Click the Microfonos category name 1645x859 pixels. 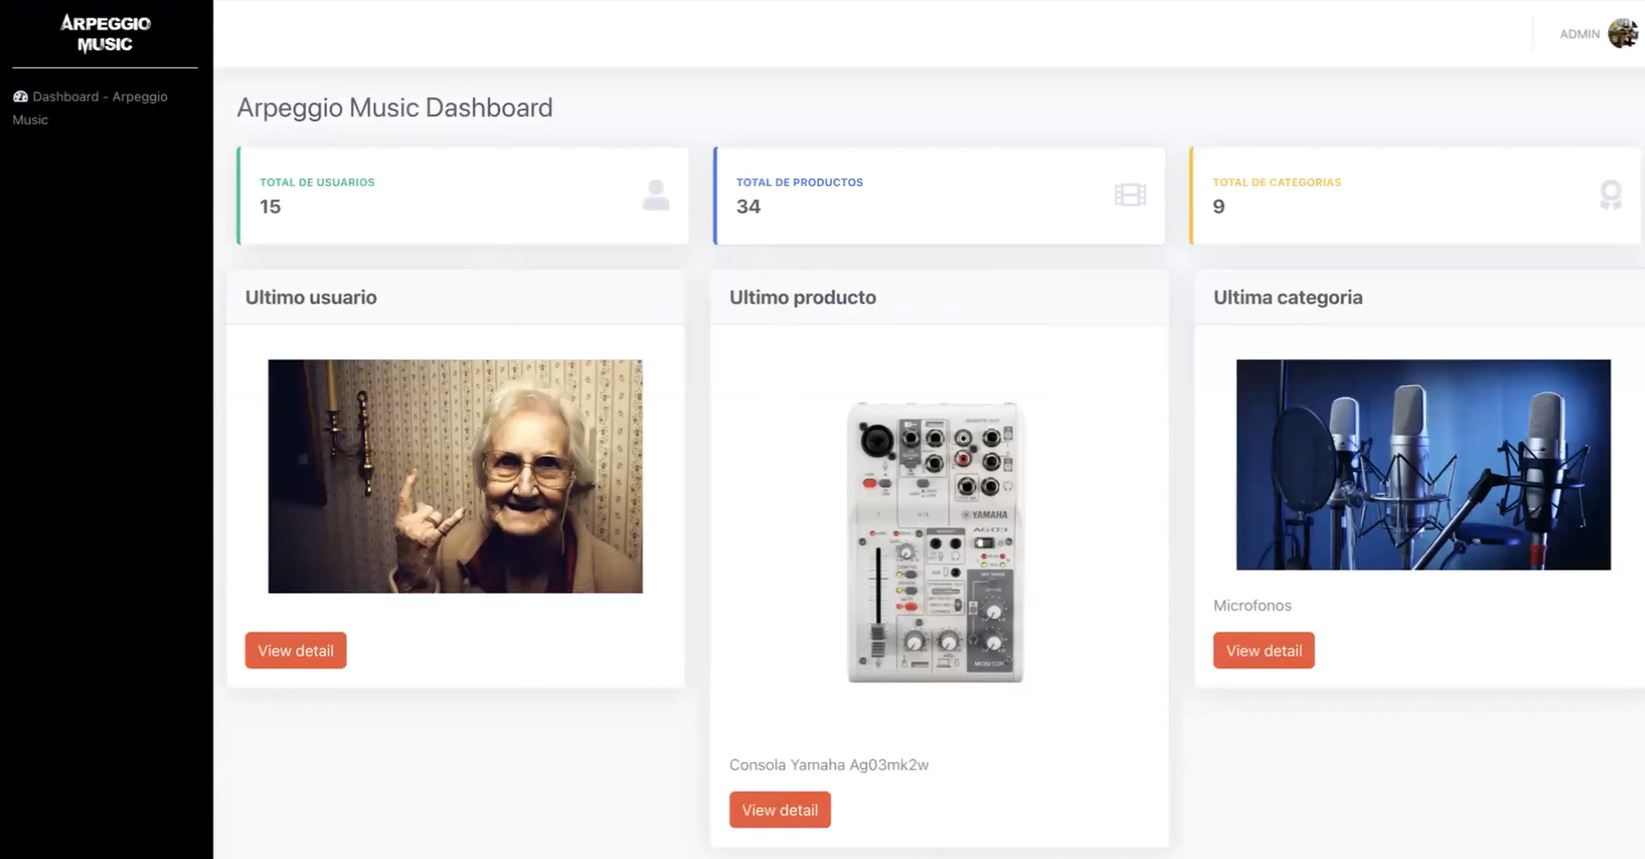1252,606
